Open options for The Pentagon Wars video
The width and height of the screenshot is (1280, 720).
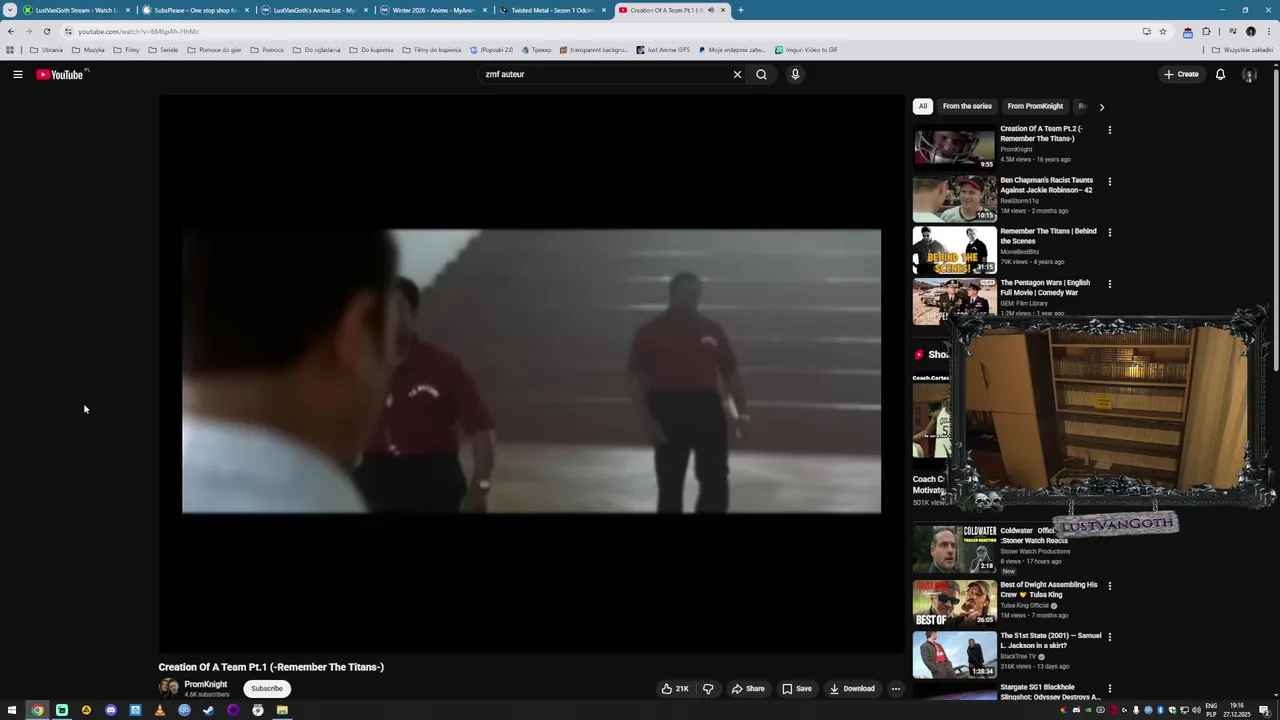click(x=1109, y=284)
